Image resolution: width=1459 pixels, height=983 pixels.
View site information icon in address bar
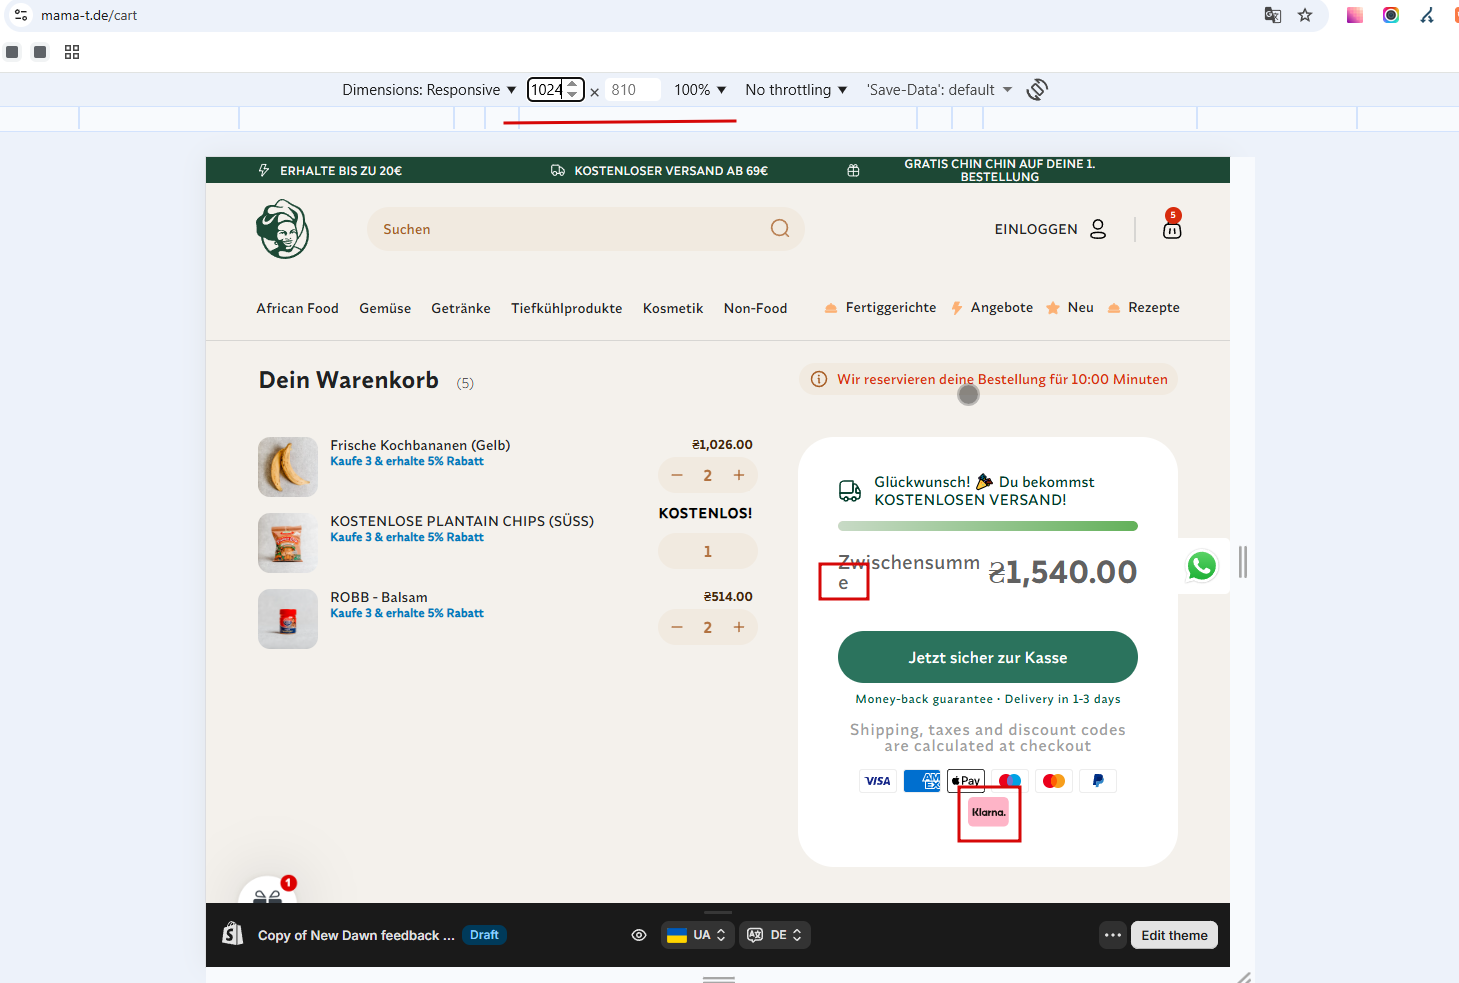(x=21, y=15)
